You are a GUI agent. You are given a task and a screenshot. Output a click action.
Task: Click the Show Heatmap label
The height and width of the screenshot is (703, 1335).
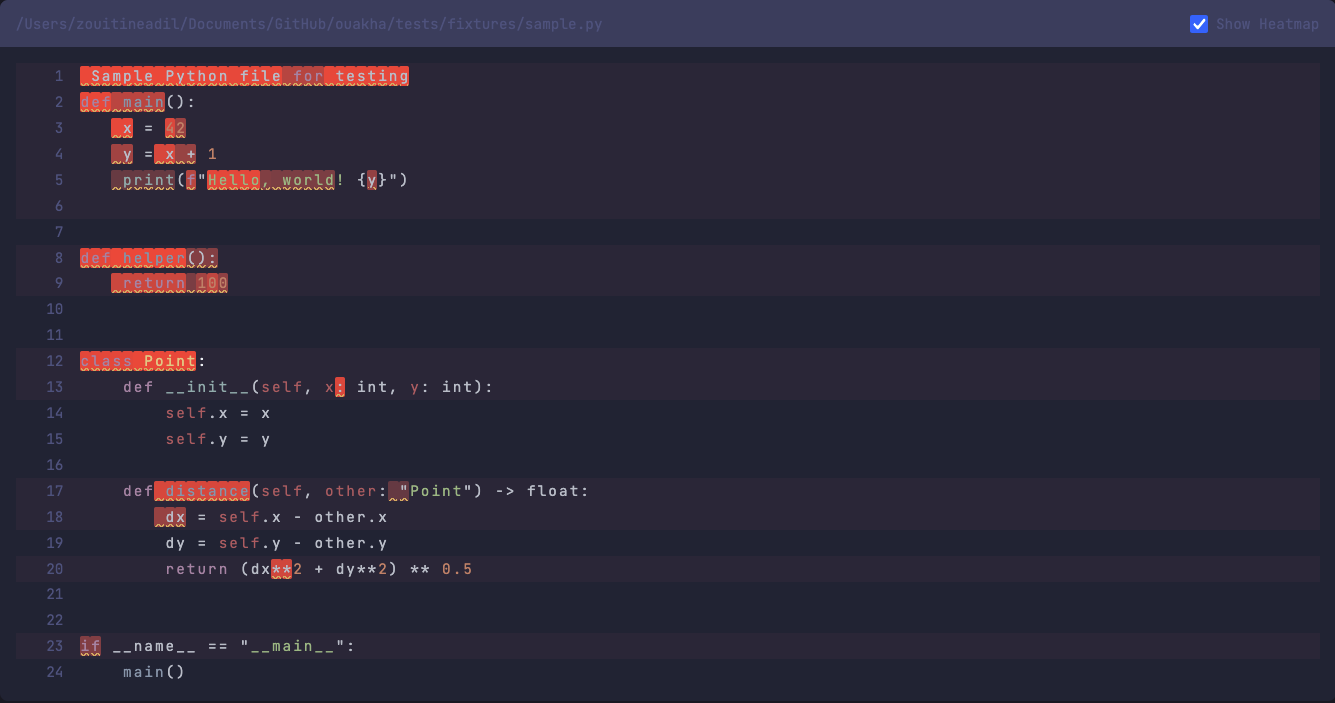coord(1267,24)
